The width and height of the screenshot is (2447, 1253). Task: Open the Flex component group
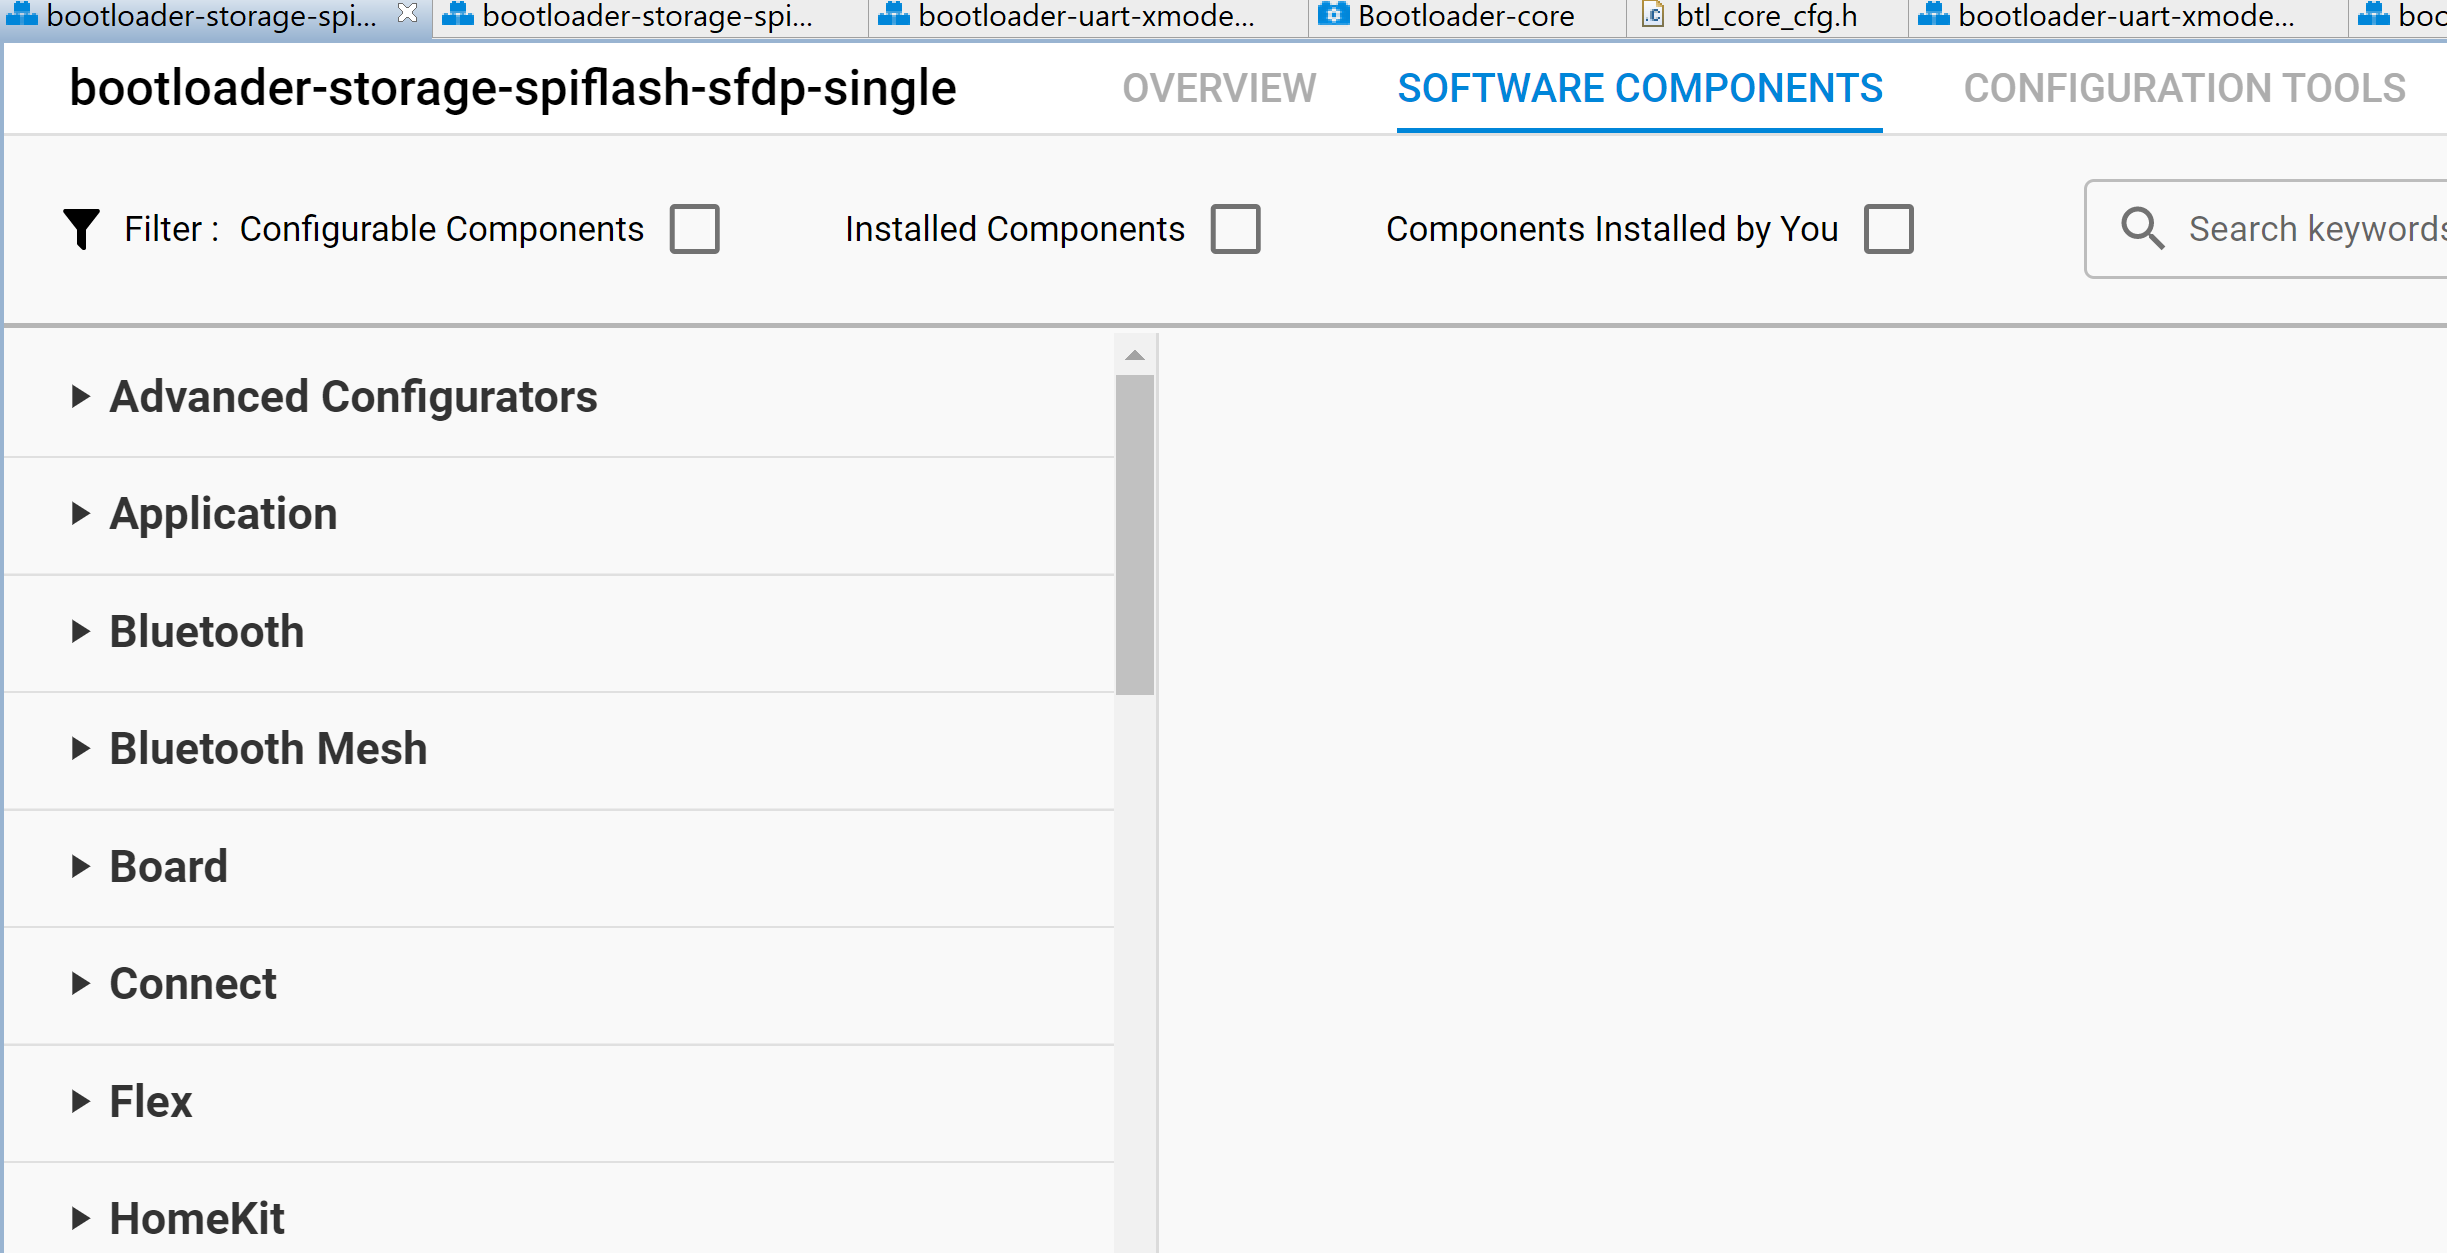point(151,1101)
